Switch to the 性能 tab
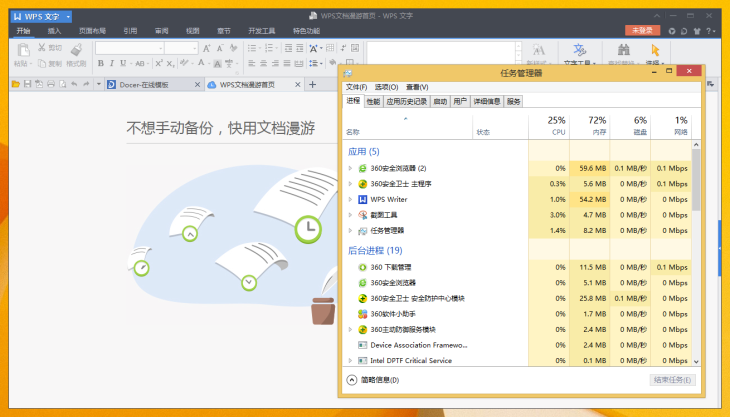 click(x=373, y=101)
